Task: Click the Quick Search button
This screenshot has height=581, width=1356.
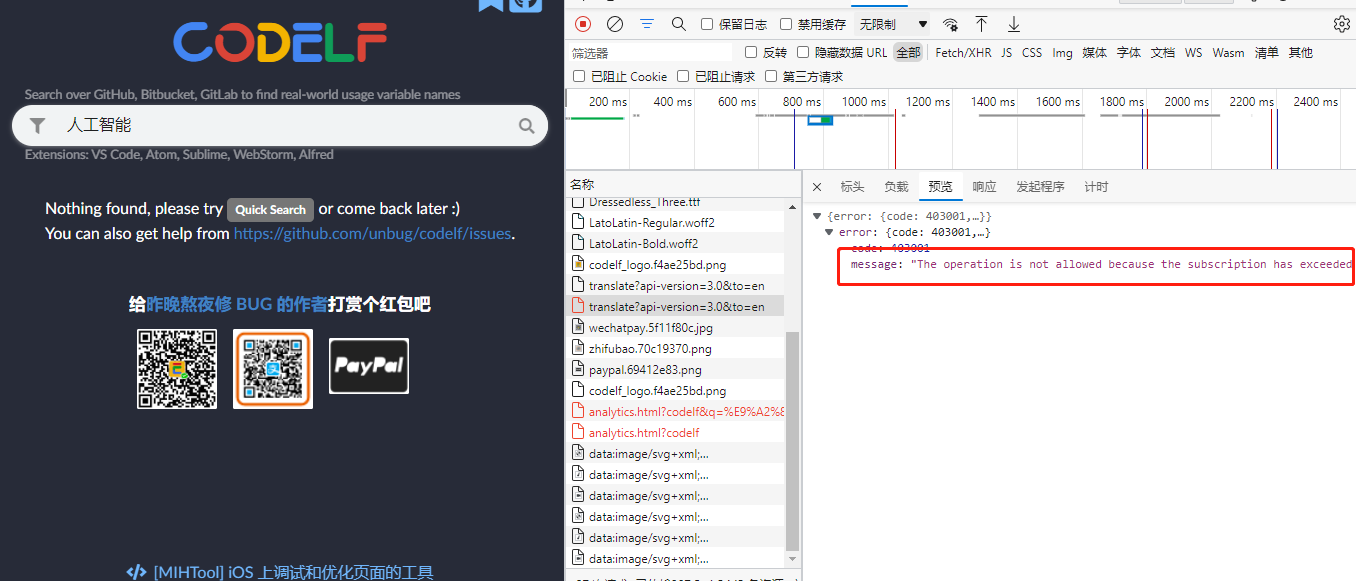Action: (271, 210)
